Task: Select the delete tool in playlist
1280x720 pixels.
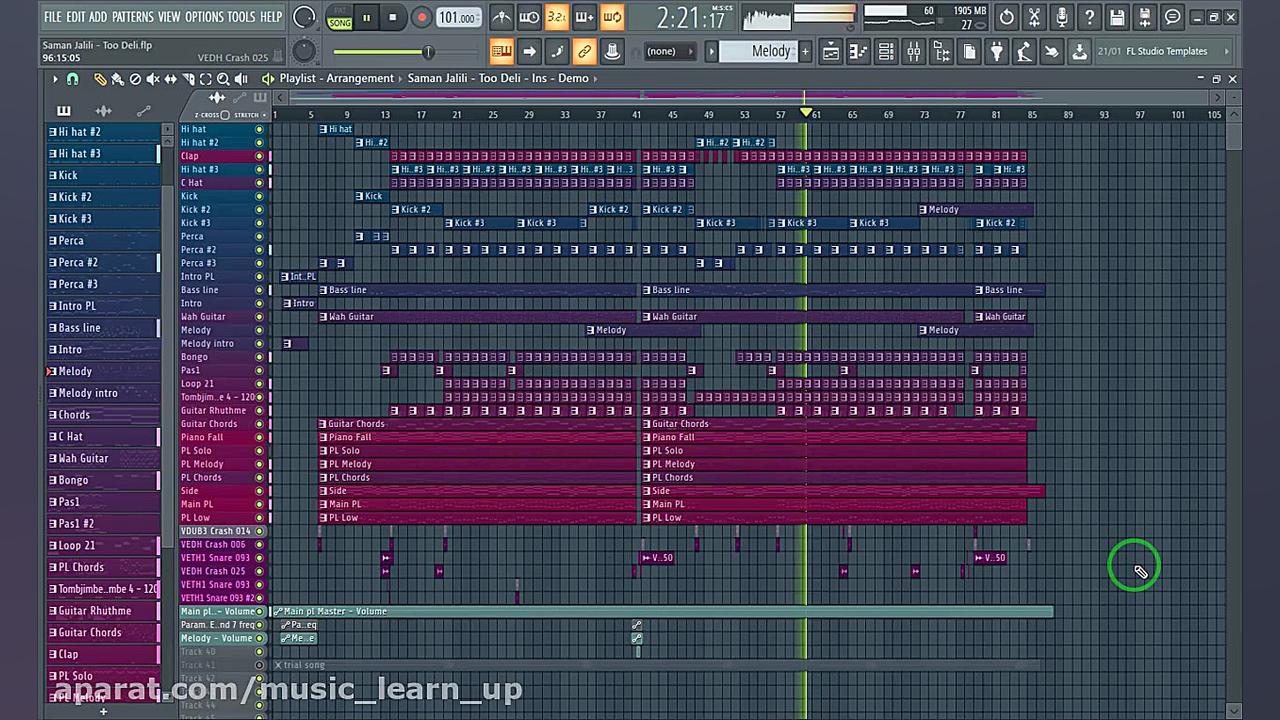Action: tap(135, 78)
